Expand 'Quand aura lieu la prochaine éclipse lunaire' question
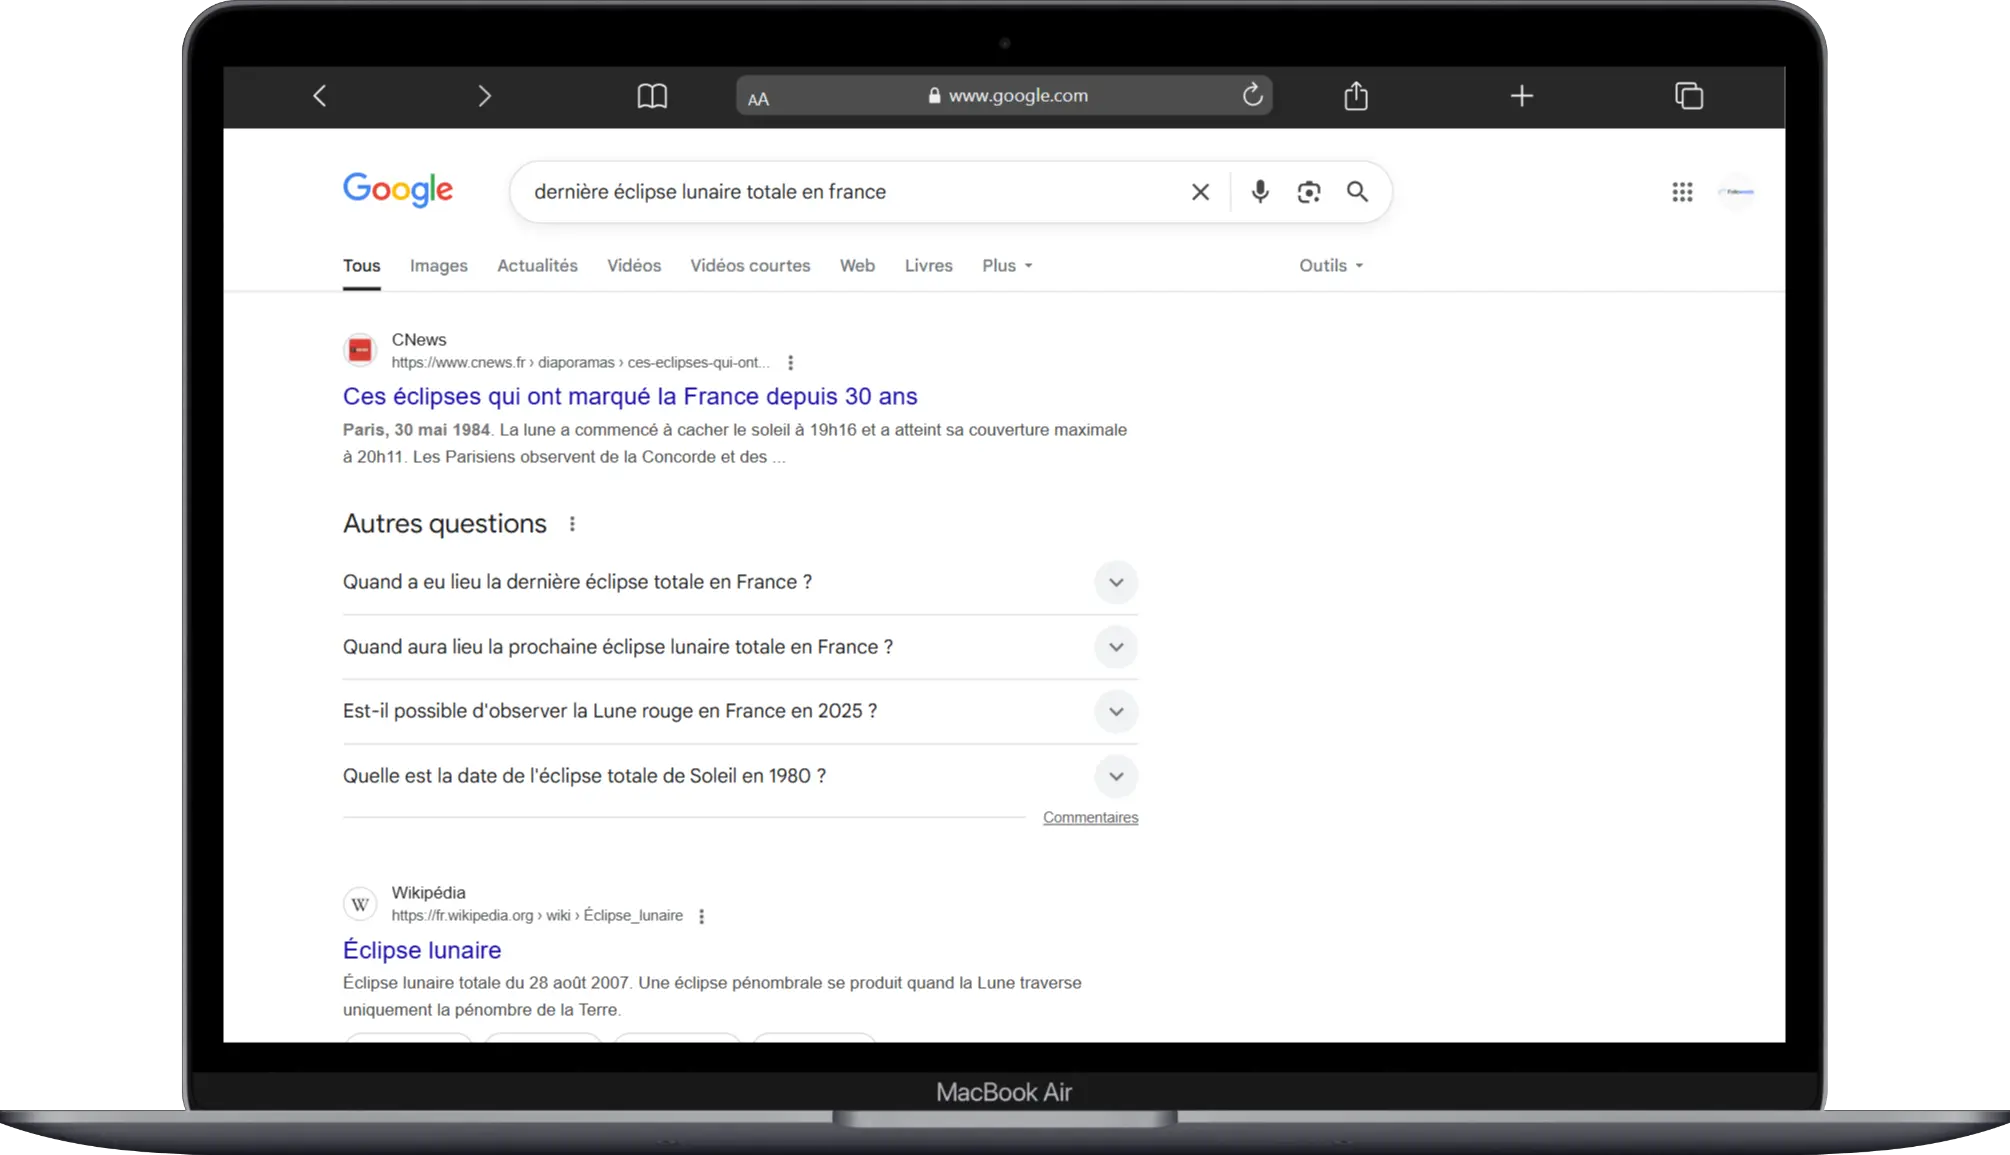Viewport: 2010px width, 1155px height. pyautogui.click(x=740, y=647)
